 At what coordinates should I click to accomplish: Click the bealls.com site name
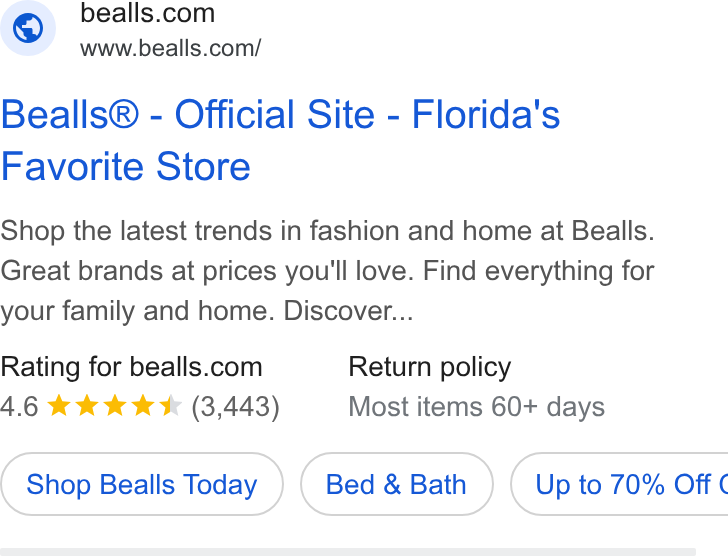(x=148, y=13)
